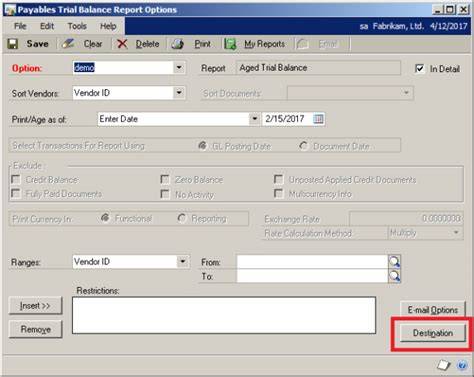Screen dimensions: 474x377
Task: Click the window icon in the title bar
Action: 10,10
